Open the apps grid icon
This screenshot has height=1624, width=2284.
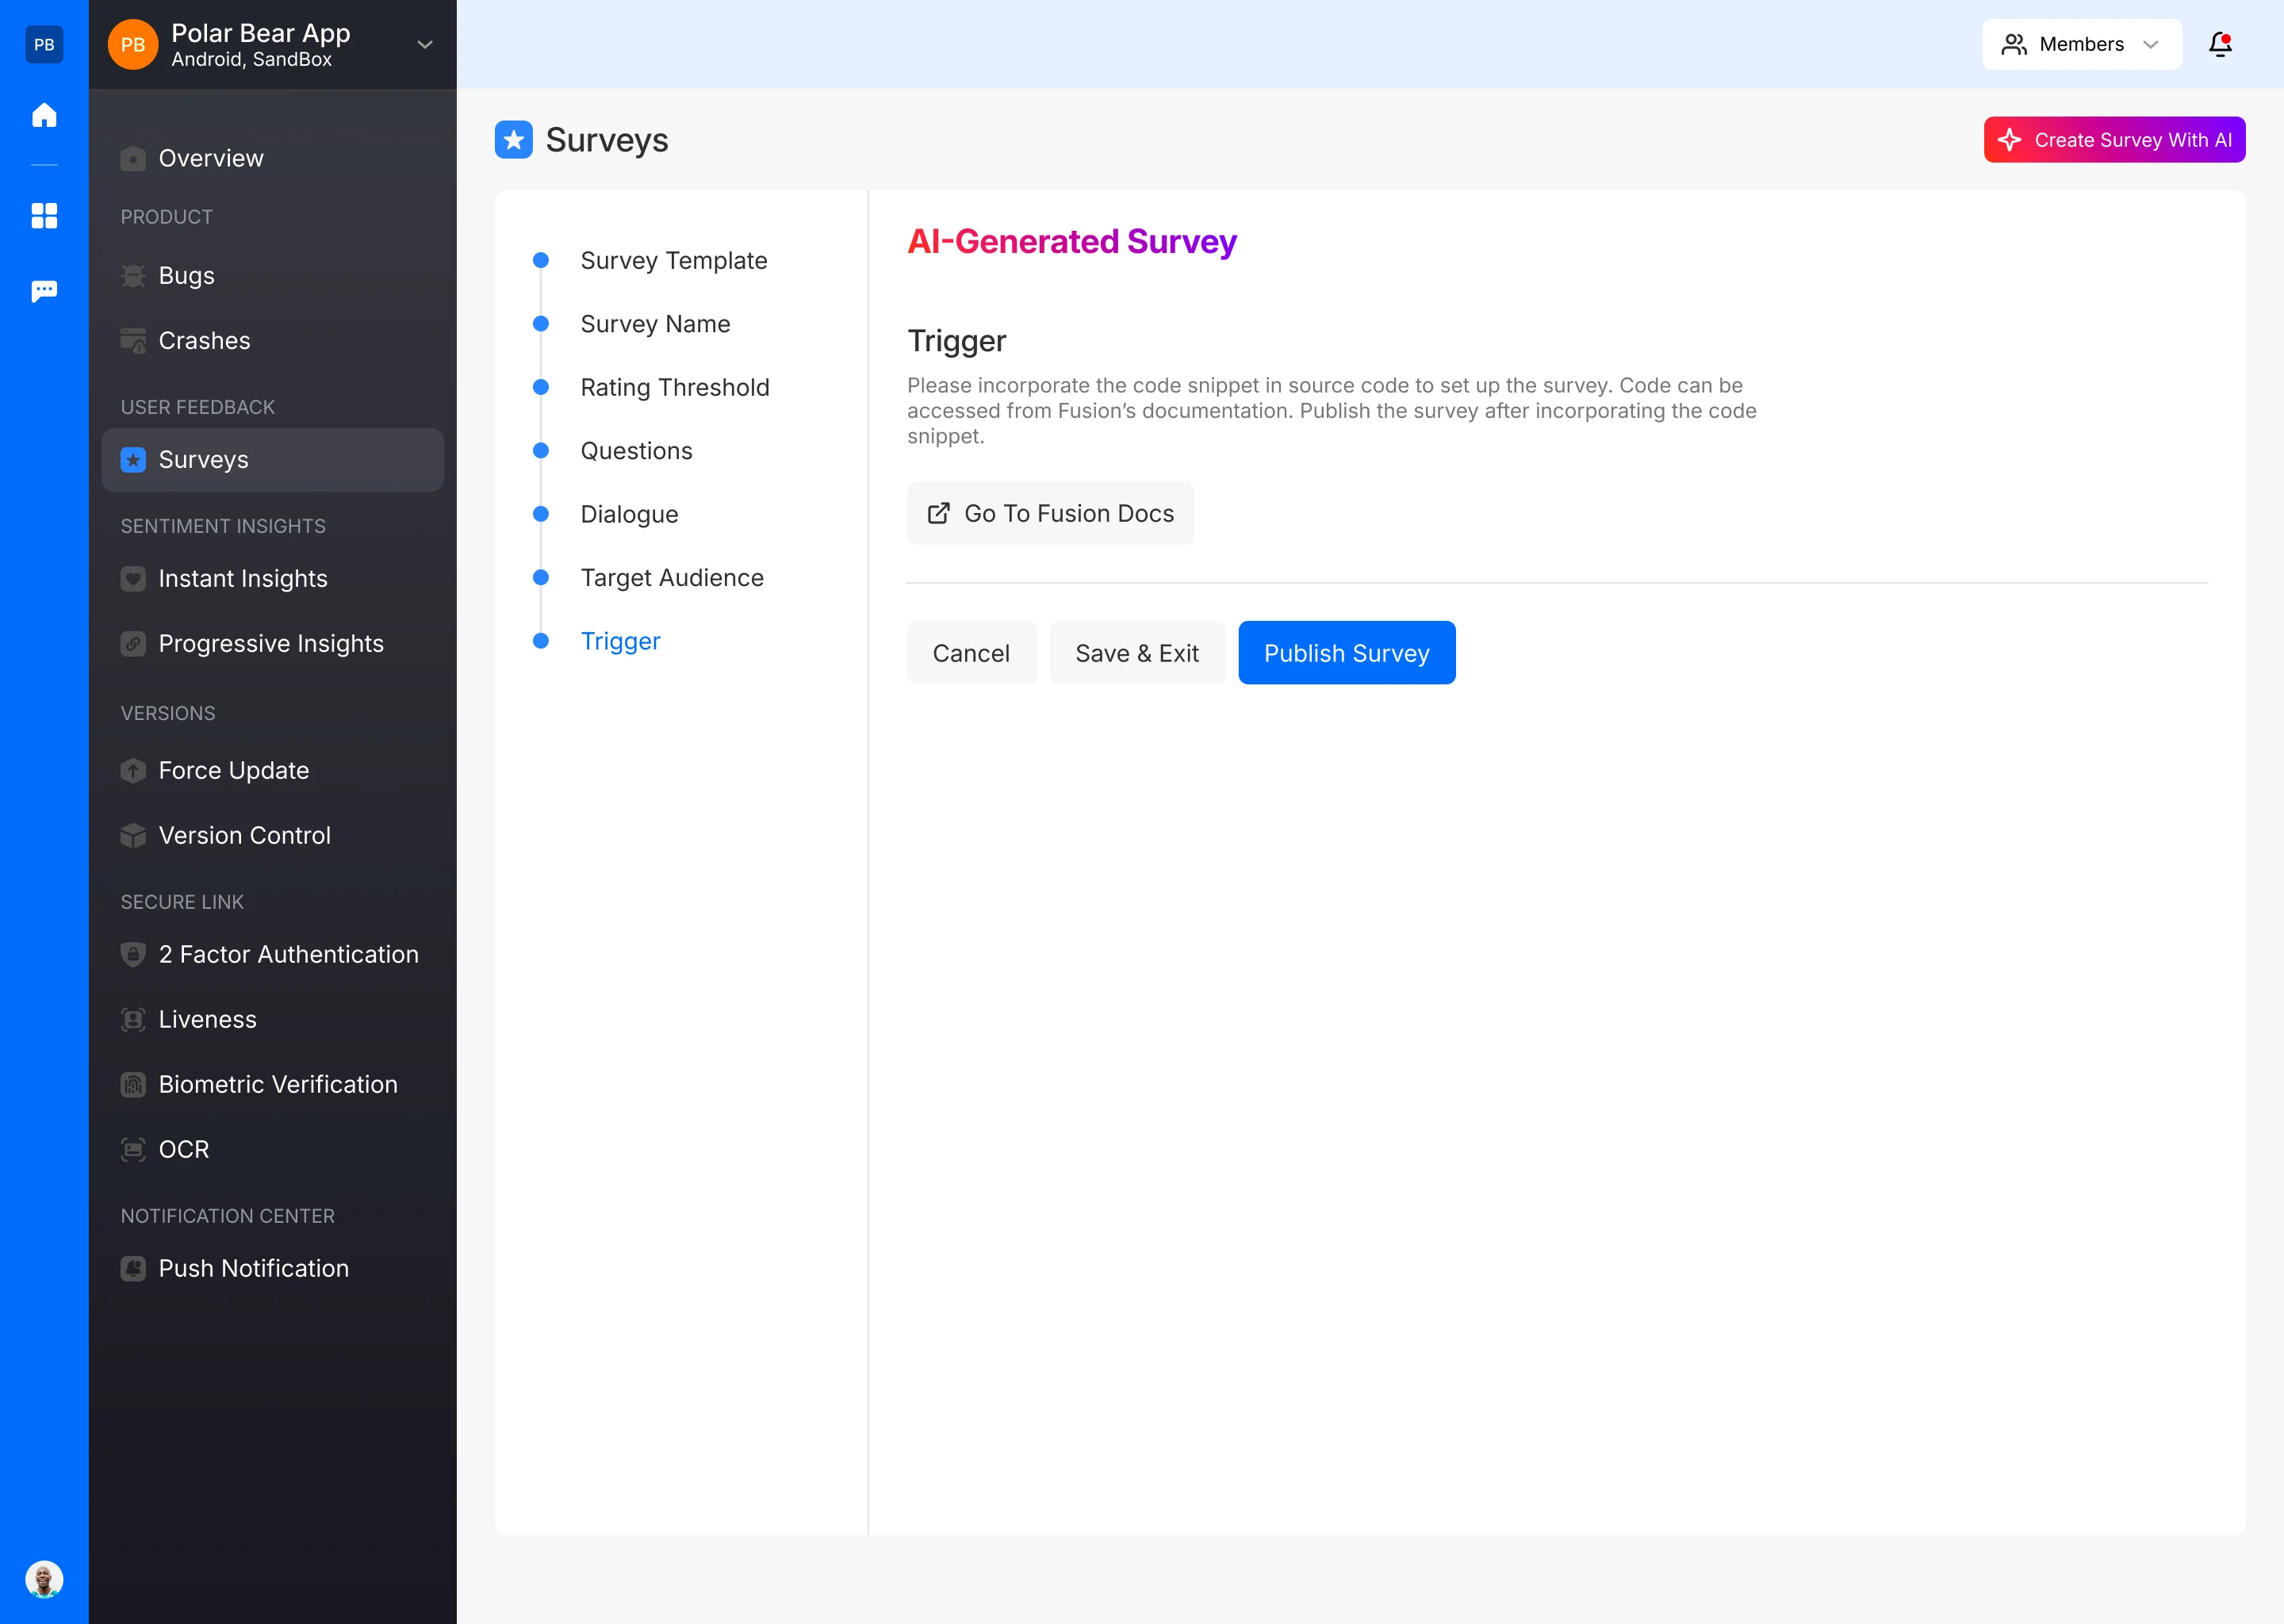tap(44, 215)
